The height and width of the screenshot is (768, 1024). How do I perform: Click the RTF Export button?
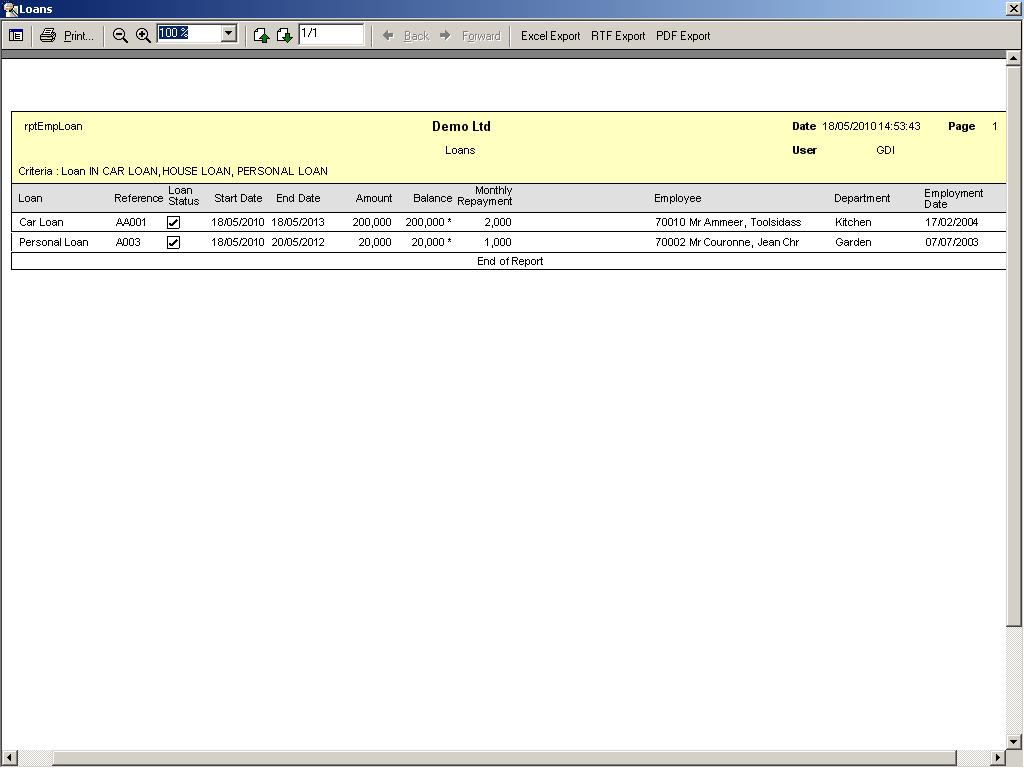coord(618,35)
